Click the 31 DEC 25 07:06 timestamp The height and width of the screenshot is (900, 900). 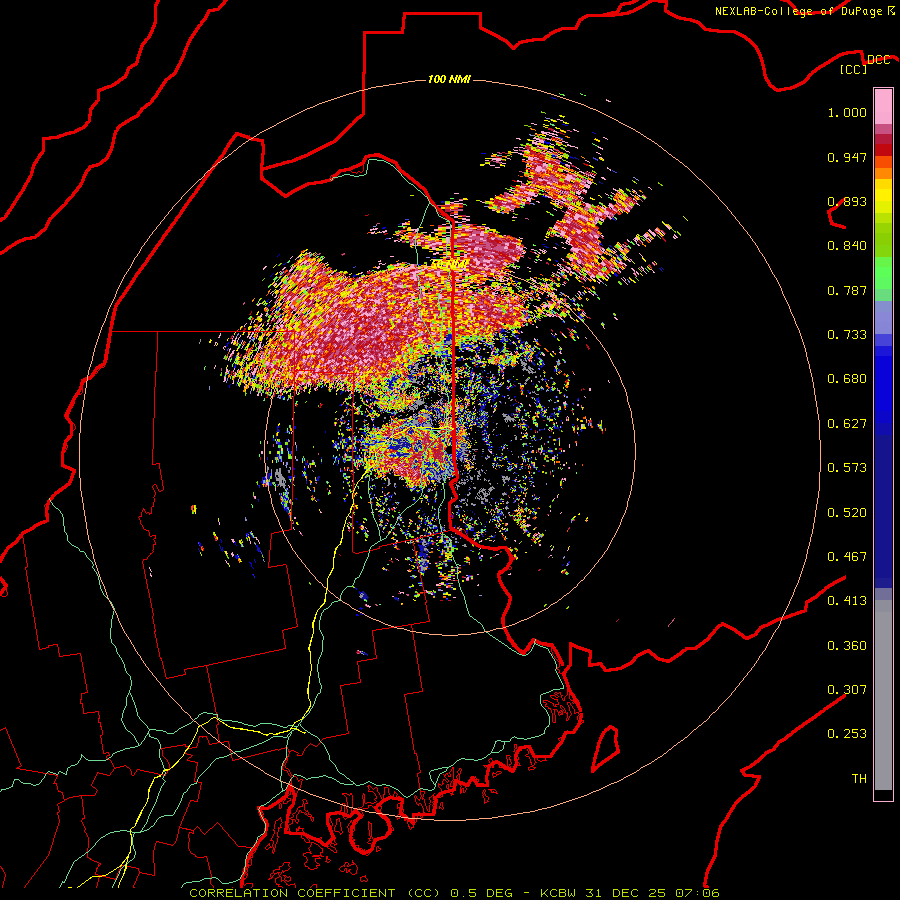coord(653,893)
